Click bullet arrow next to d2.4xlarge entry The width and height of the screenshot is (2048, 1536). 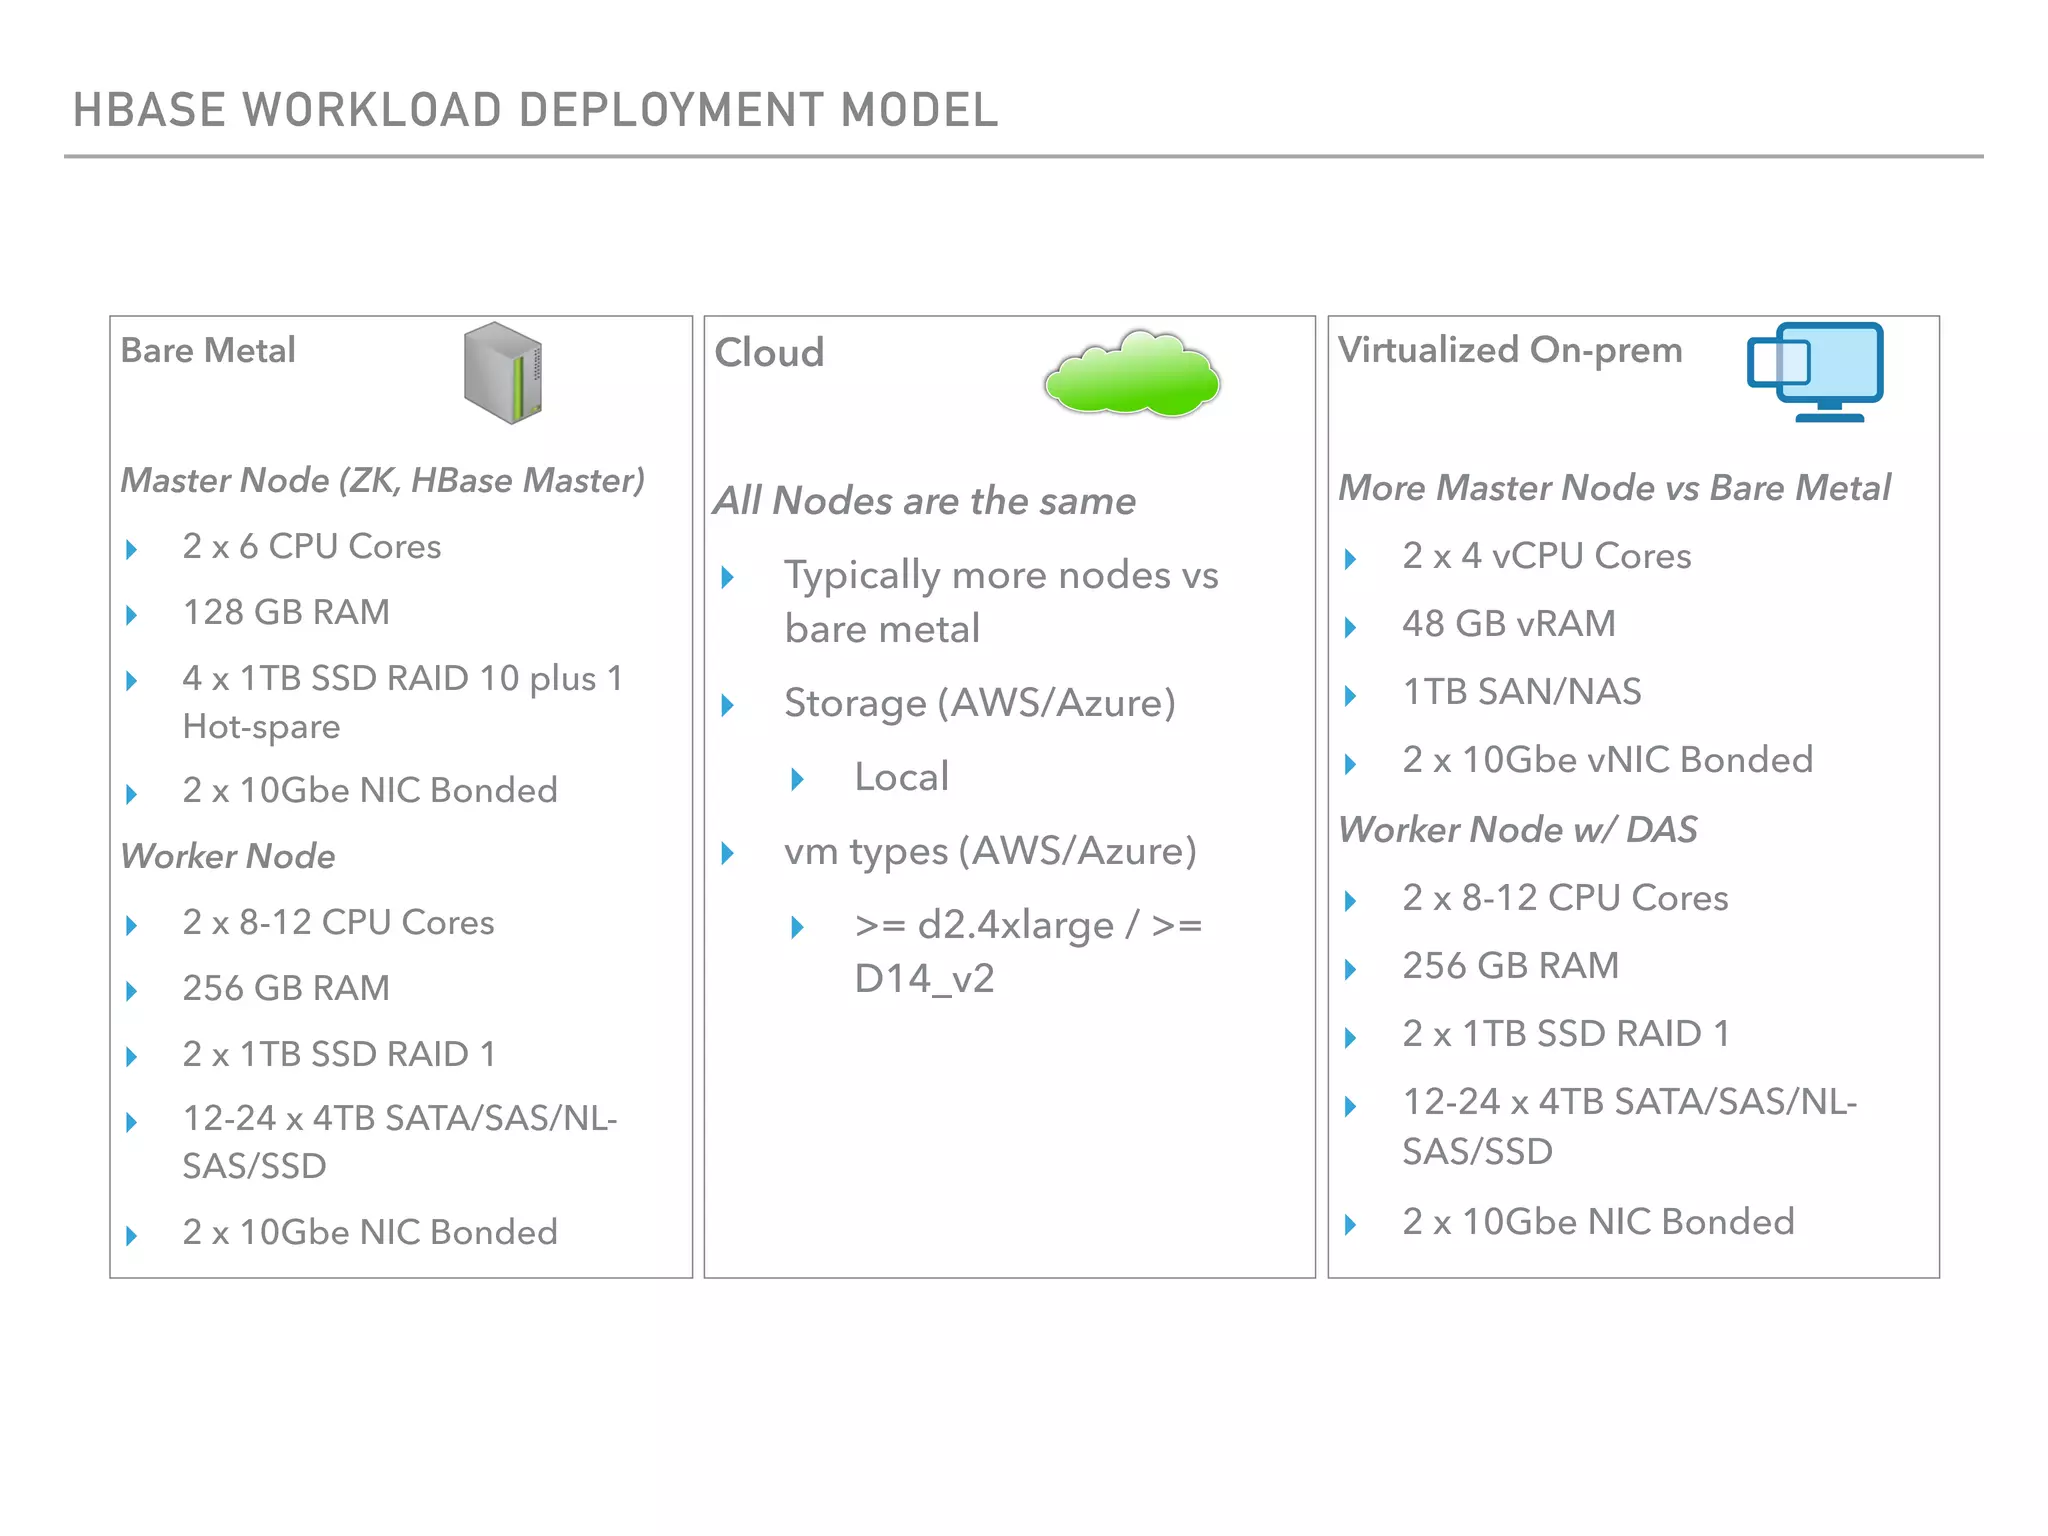(797, 927)
